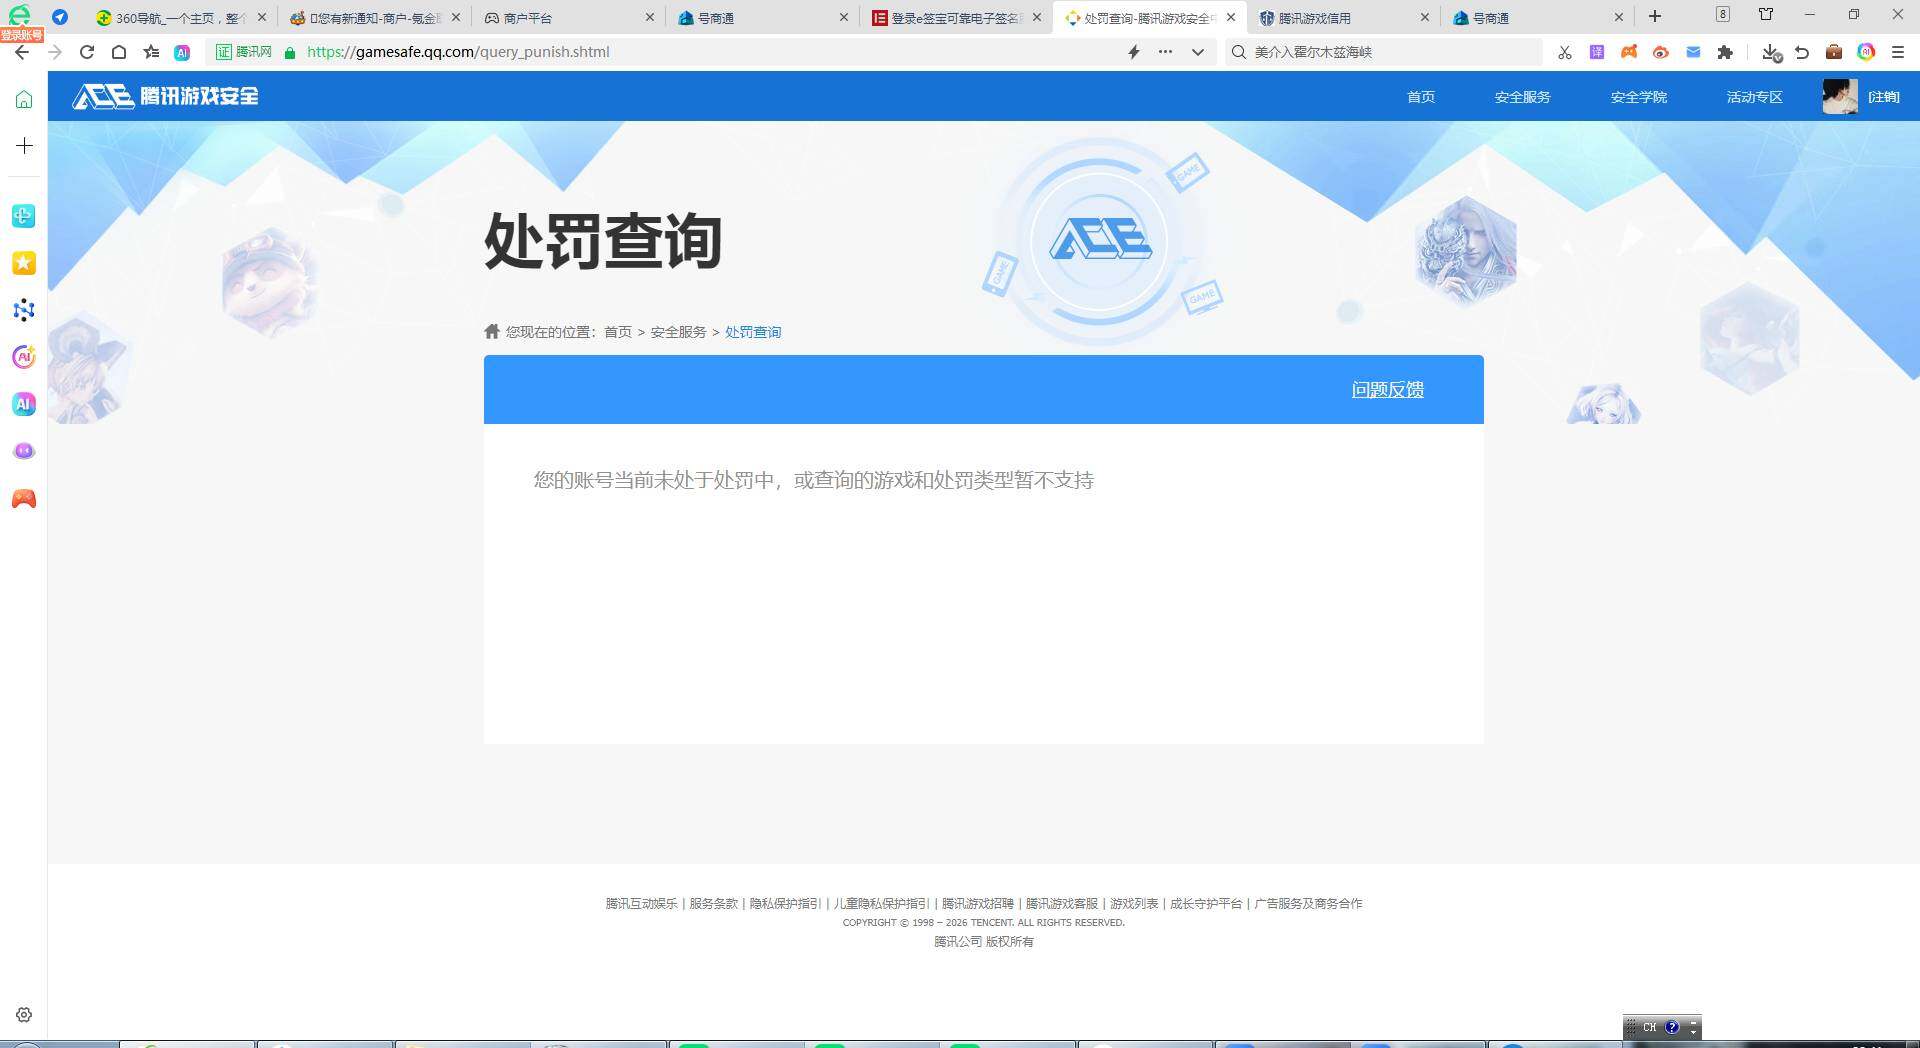Click the 腾讯游戏安全 ACE logo
The height and width of the screenshot is (1048, 1920).
[x=166, y=96]
